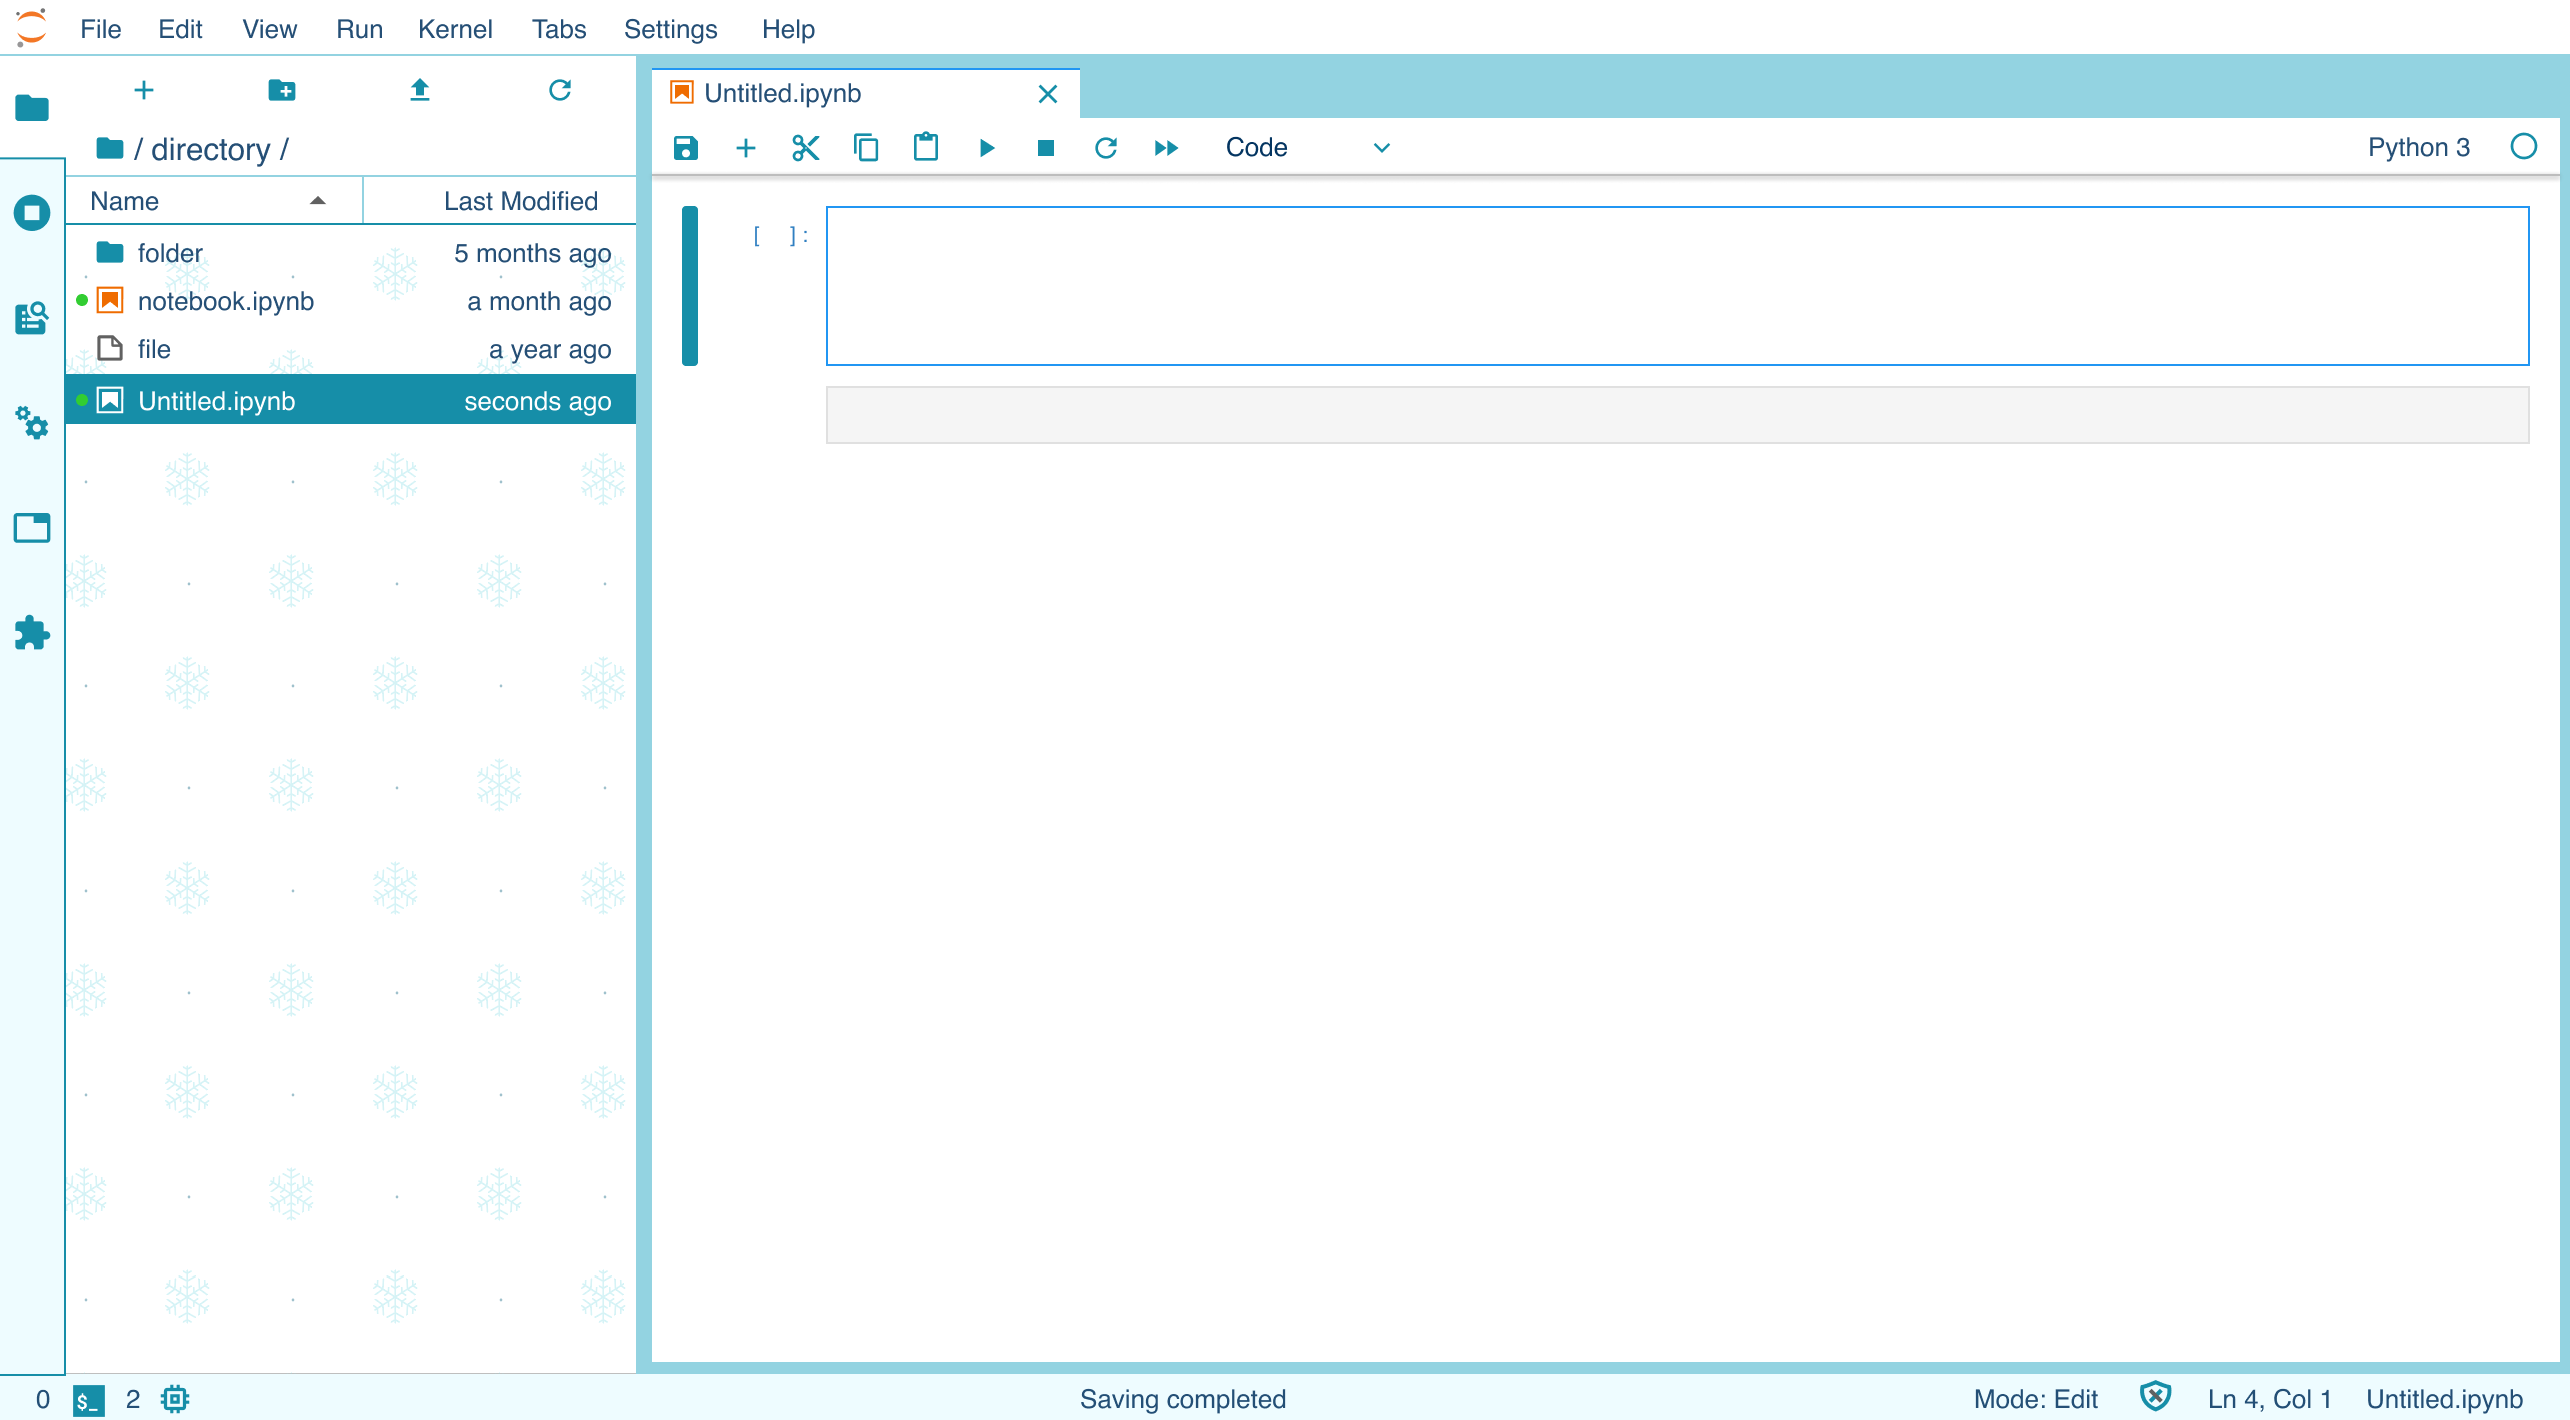The width and height of the screenshot is (2570, 1420).
Task: Switch to the Untitled.ipynb tab
Action: (x=782, y=93)
